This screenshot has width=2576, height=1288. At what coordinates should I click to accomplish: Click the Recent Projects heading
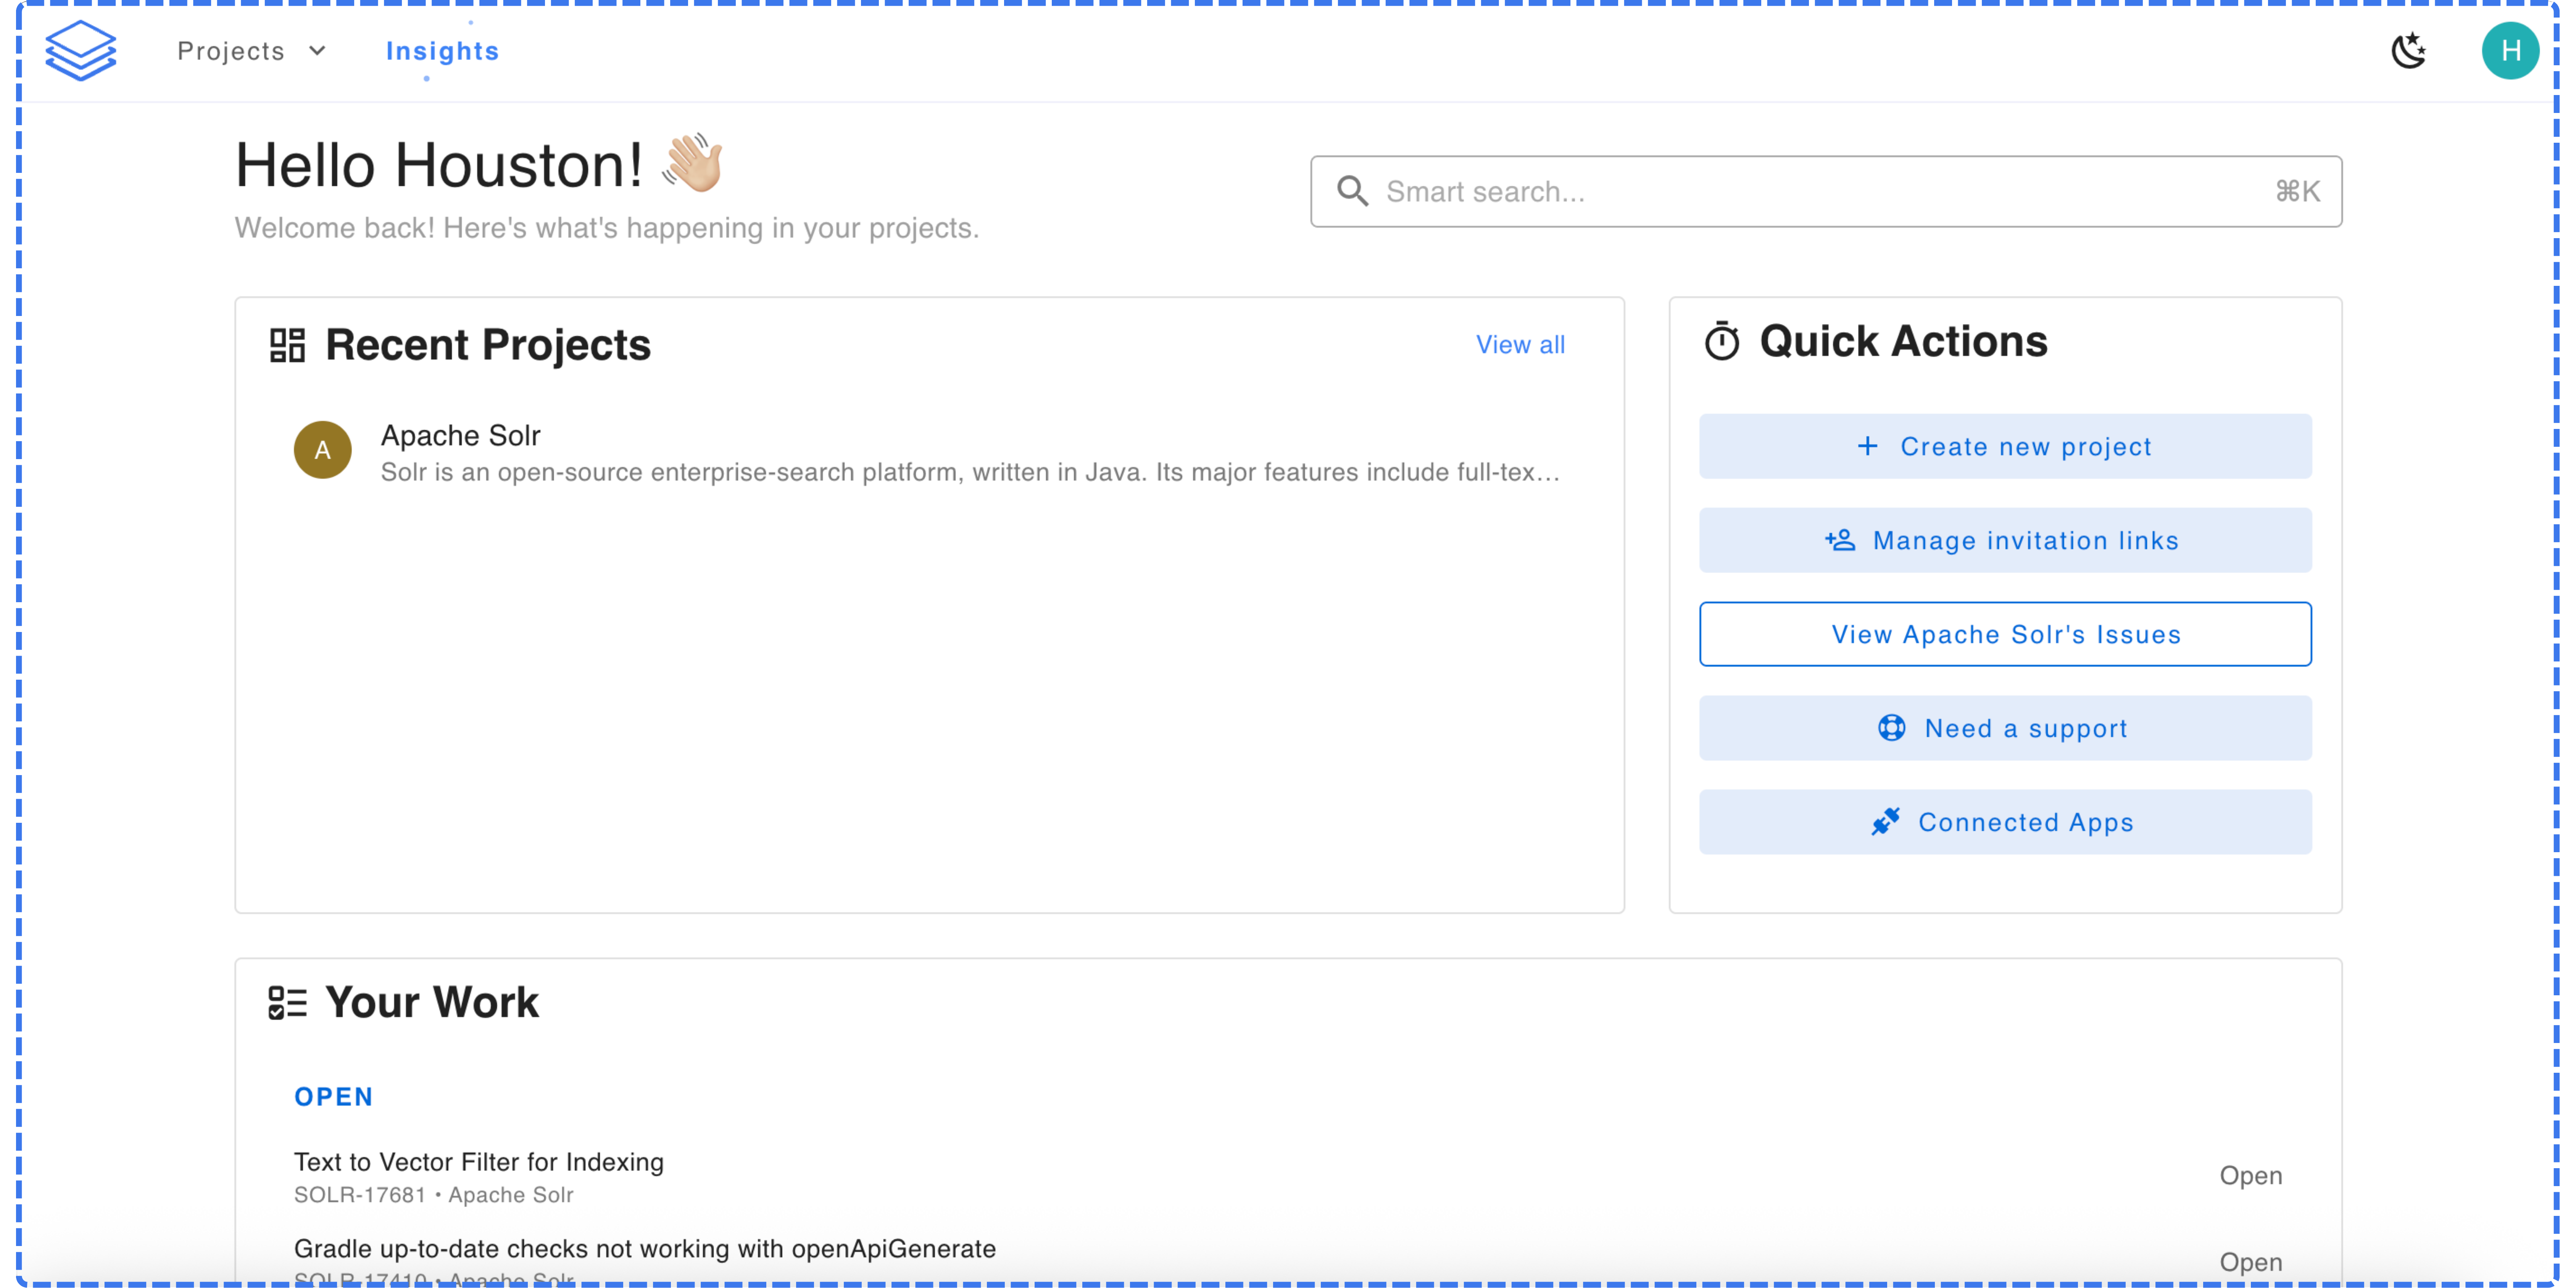[488, 345]
